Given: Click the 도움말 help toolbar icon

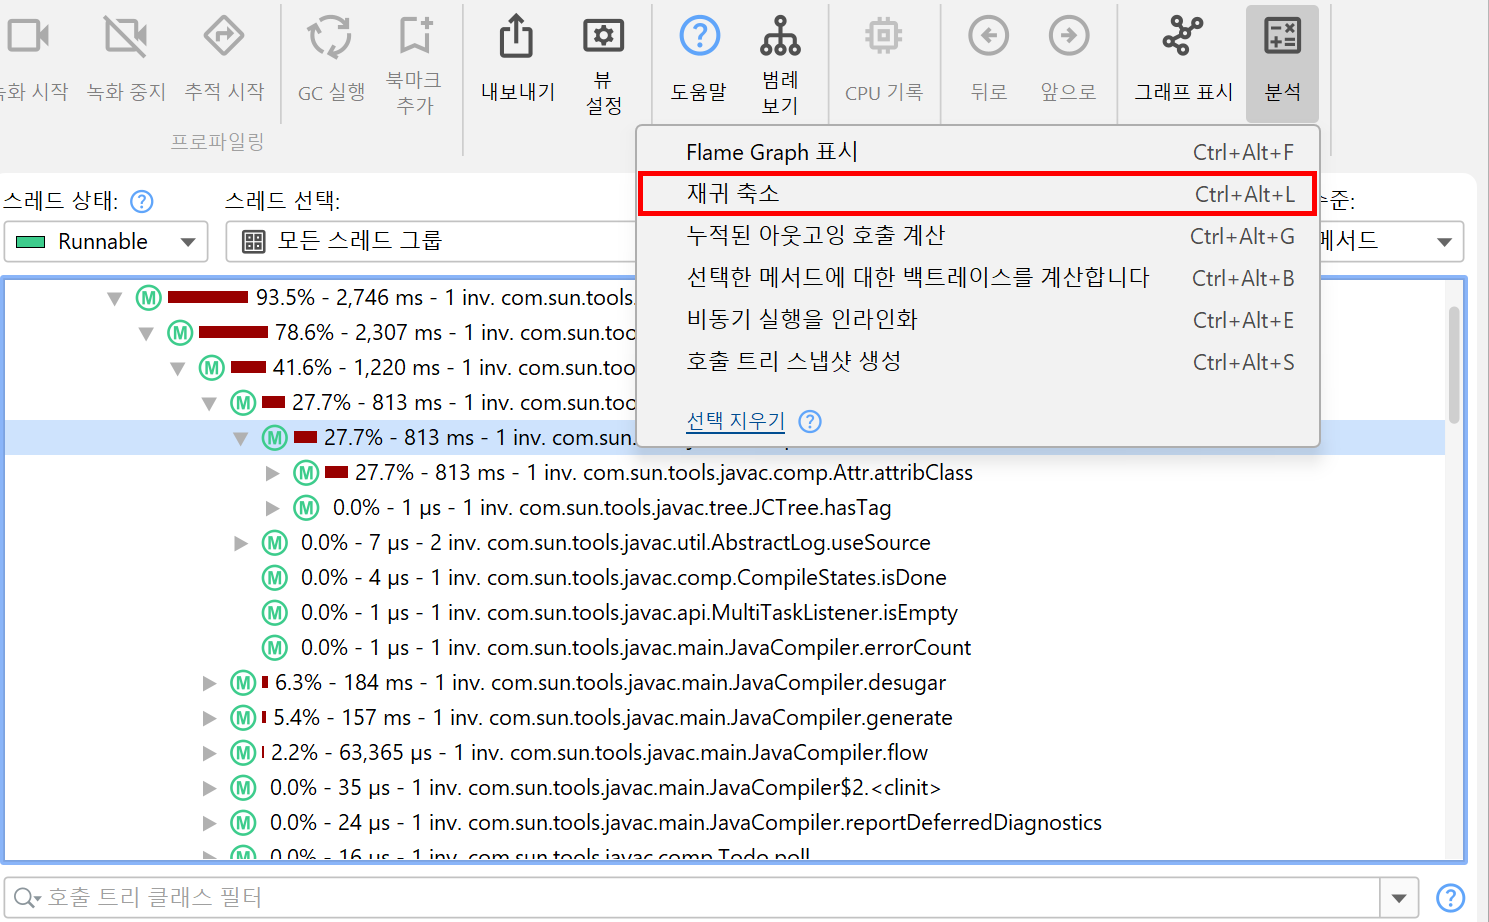Looking at the screenshot, I should [699, 36].
